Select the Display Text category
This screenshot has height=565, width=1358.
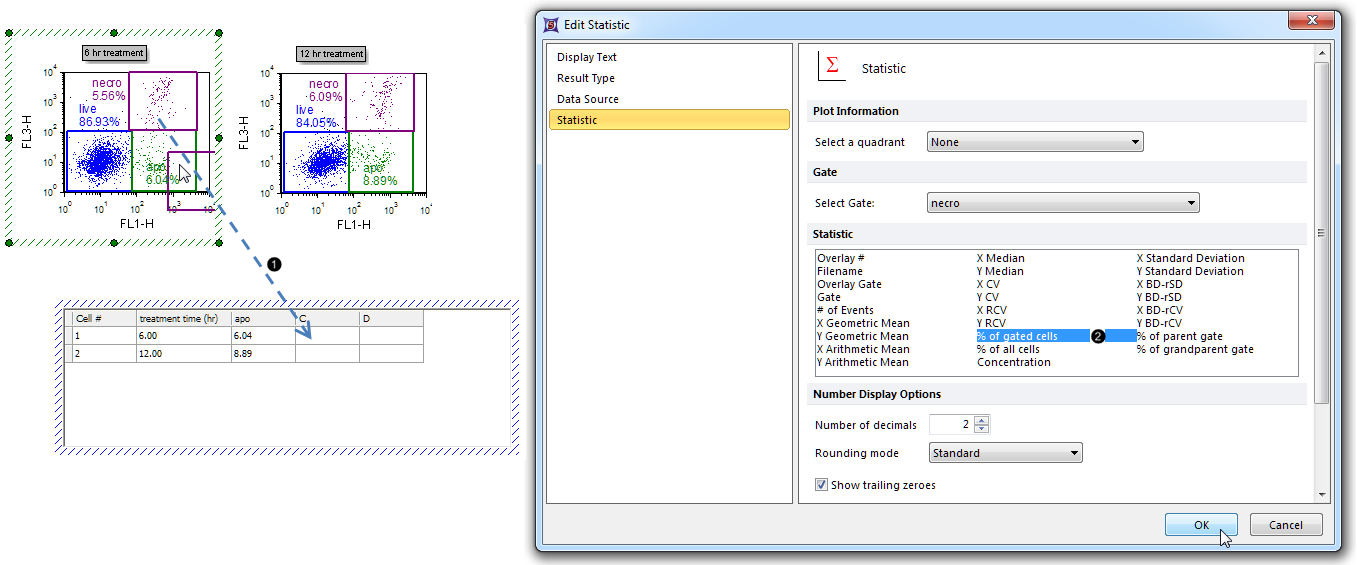pos(587,57)
